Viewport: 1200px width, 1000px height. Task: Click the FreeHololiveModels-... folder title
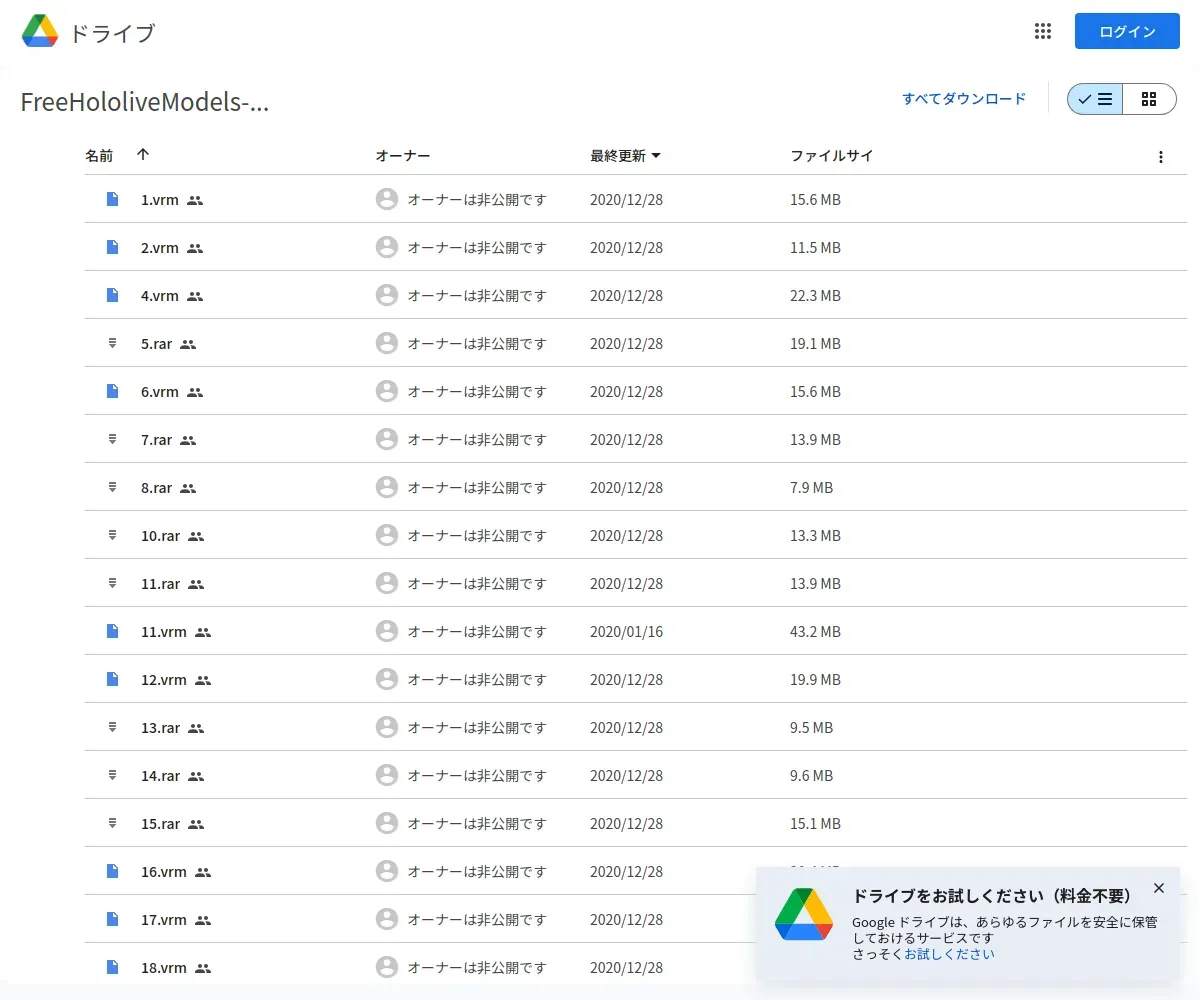click(145, 102)
